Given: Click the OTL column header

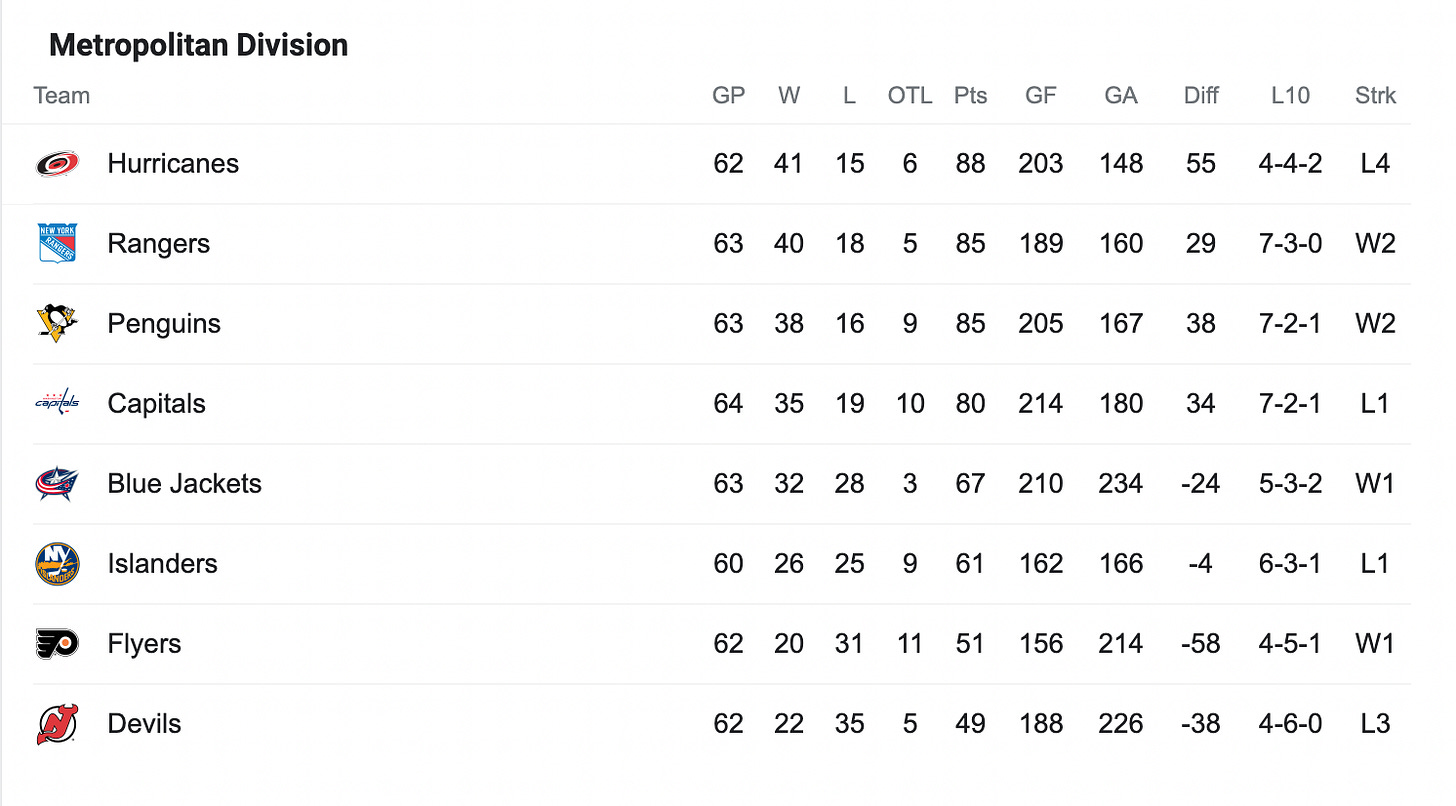Looking at the screenshot, I should click(x=909, y=96).
